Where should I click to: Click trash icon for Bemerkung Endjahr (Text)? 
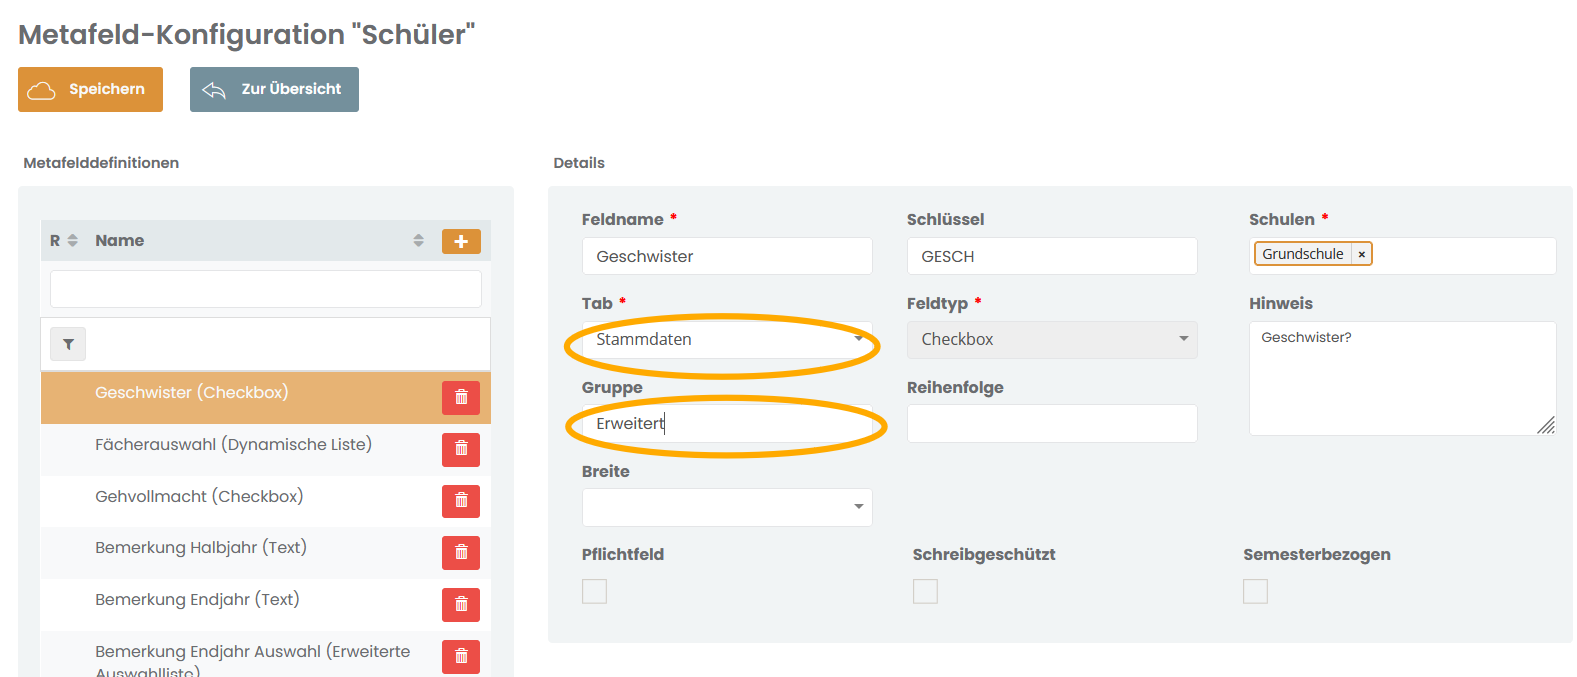coord(461,604)
